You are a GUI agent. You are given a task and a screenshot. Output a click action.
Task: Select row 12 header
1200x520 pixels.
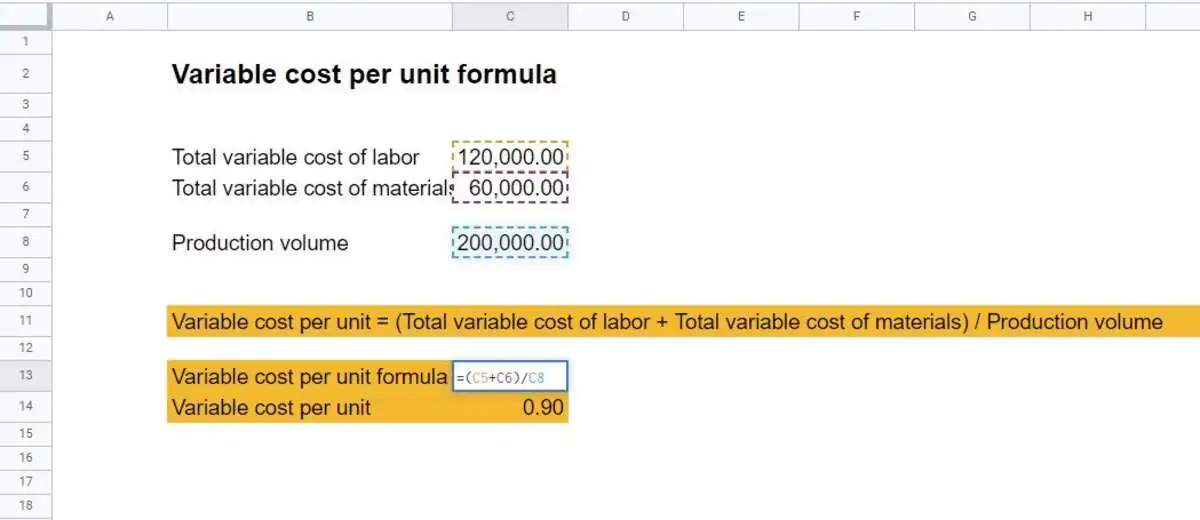tap(25, 348)
